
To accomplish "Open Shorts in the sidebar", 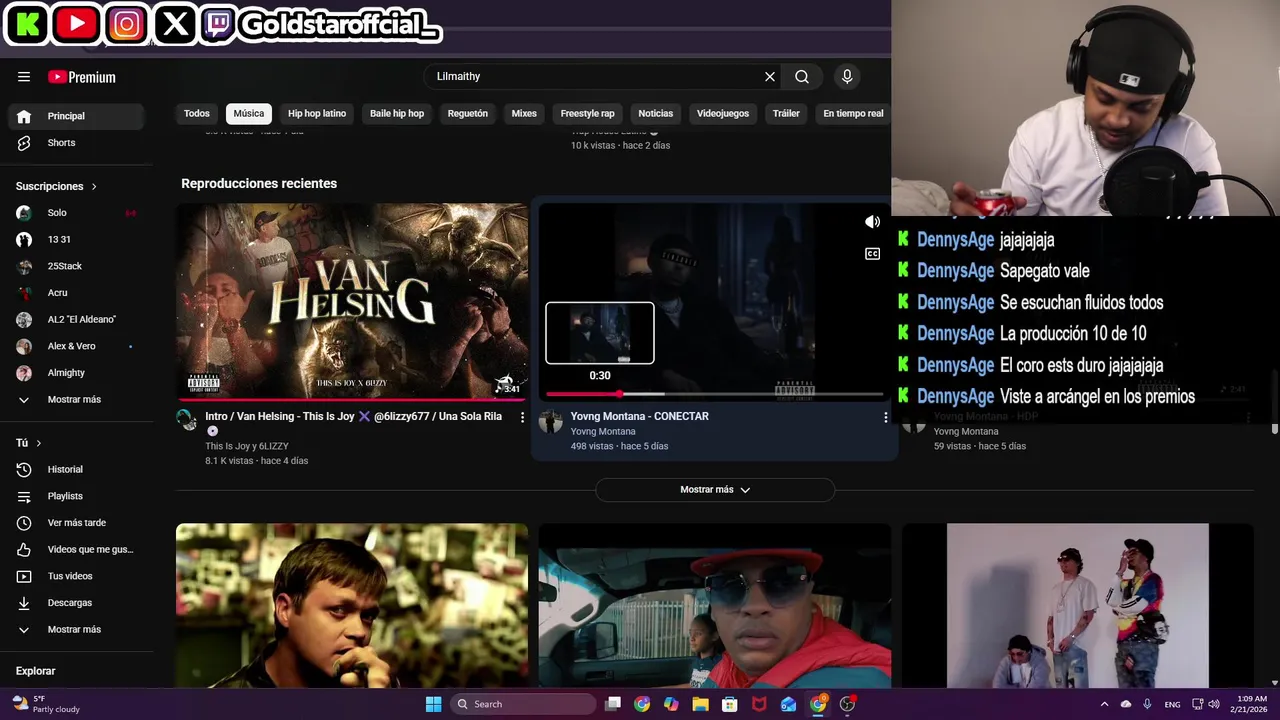I will (x=76, y=143).
